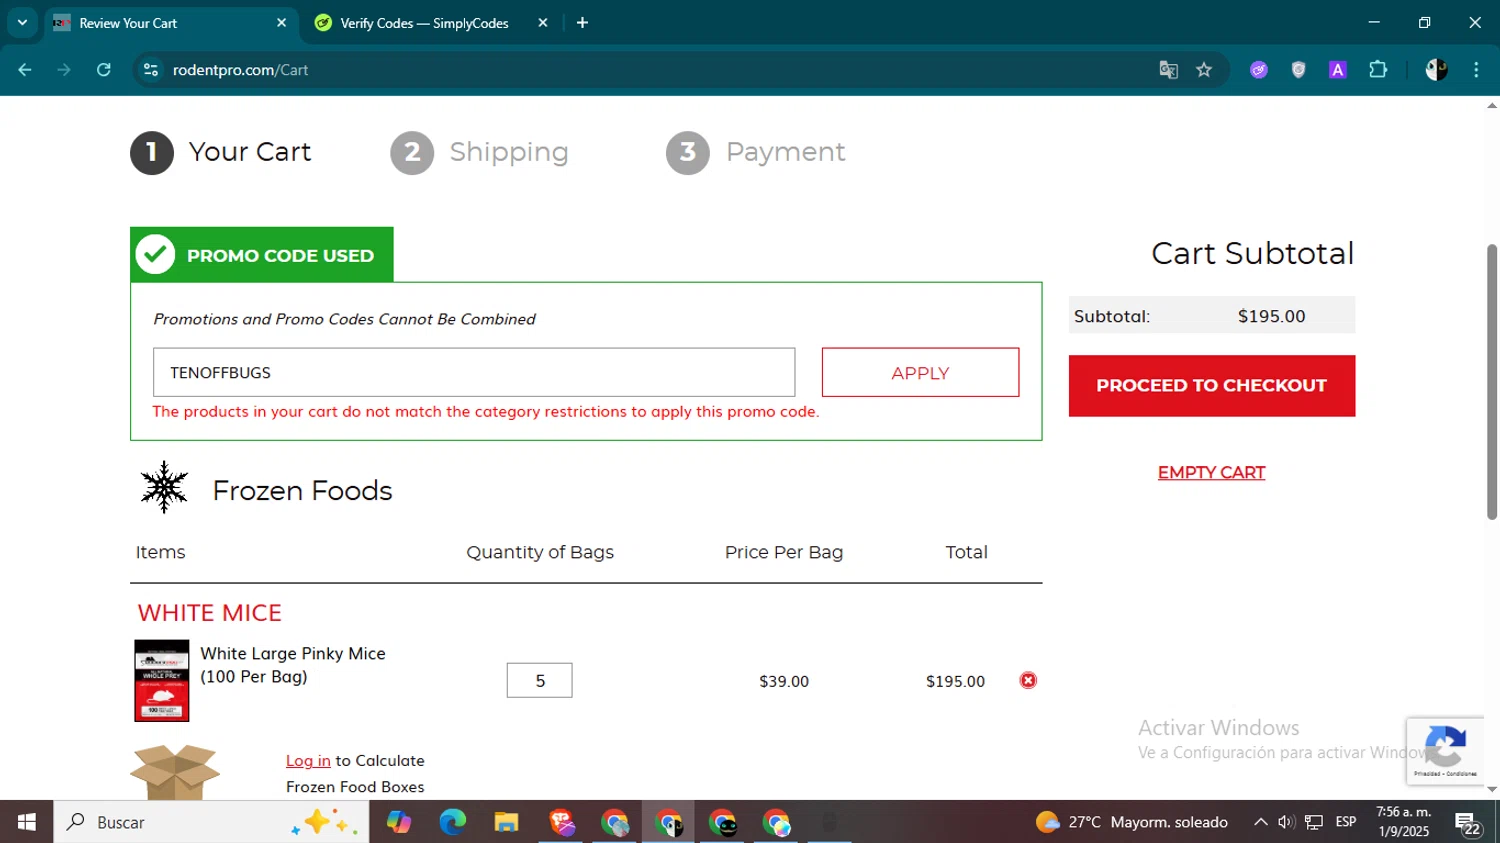Click the promo code field with TENOFFBUGS
Screen dimensions: 1500x843
474,372
